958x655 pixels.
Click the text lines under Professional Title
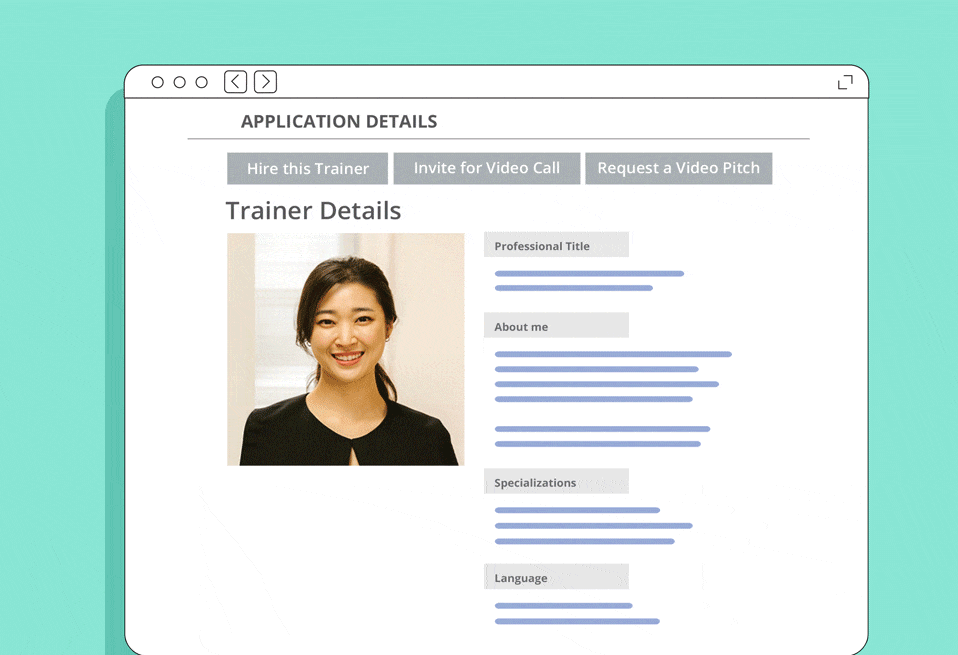click(x=588, y=280)
